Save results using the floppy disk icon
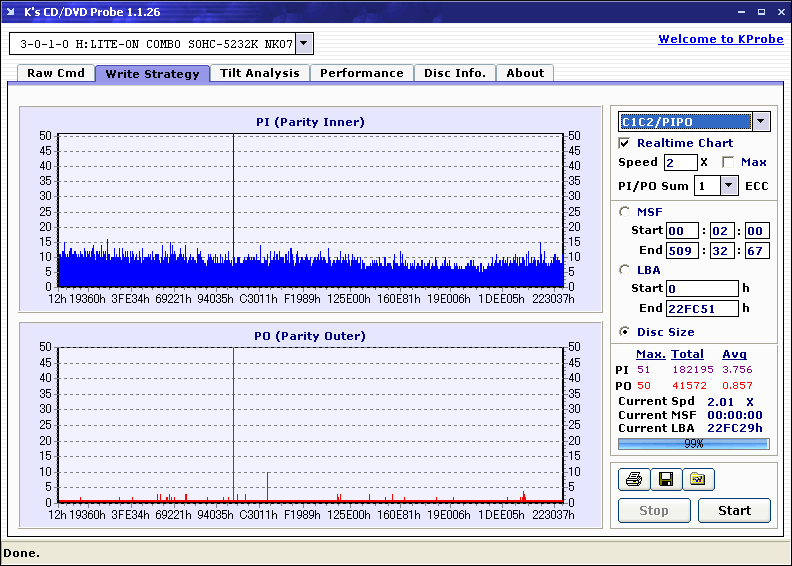The height and width of the screenshot is (566, 792). (665, 480)
